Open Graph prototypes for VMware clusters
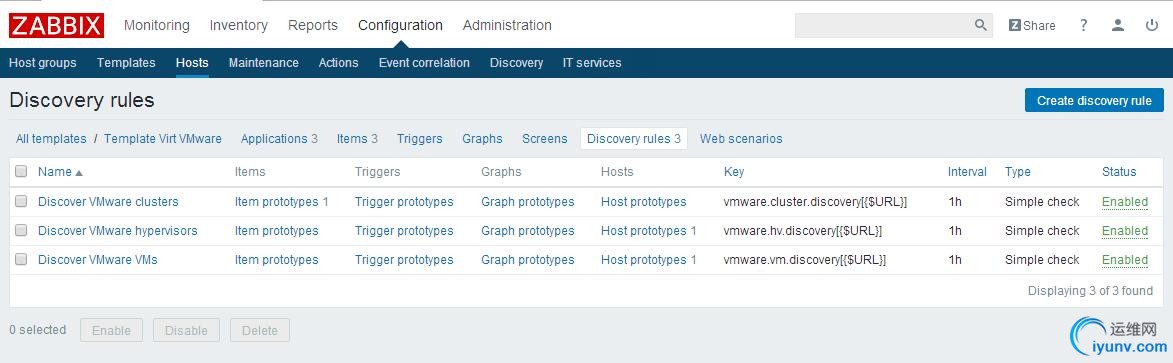1173x363 pixels. point(528,201)
